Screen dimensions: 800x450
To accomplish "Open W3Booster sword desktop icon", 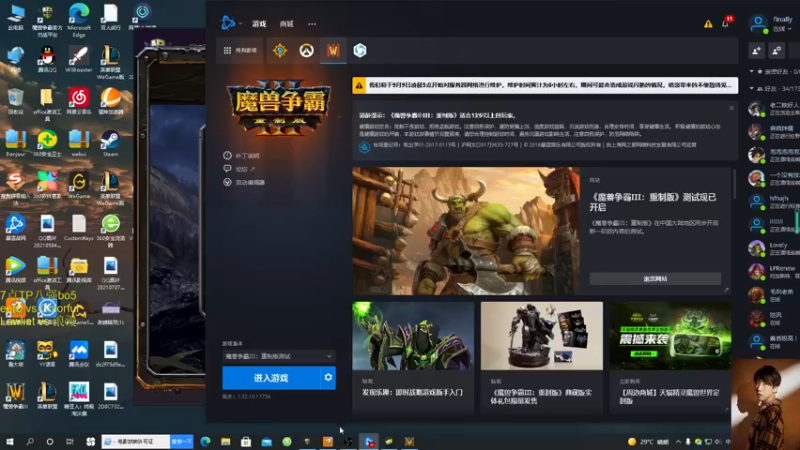I will (x=79, y=59).
